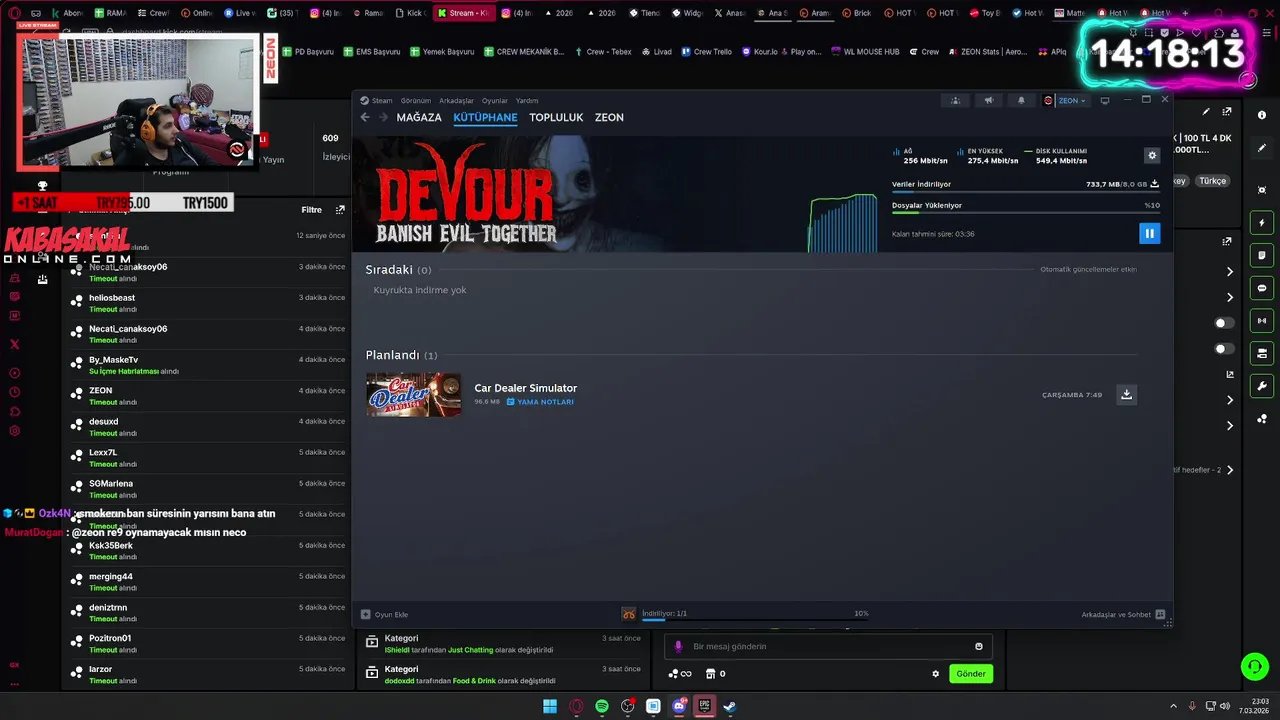Open Oyunlar menu
Image resolution: width=1280 pixels, height=720 pixels.
pyautogui.click(x=495, y=100)
